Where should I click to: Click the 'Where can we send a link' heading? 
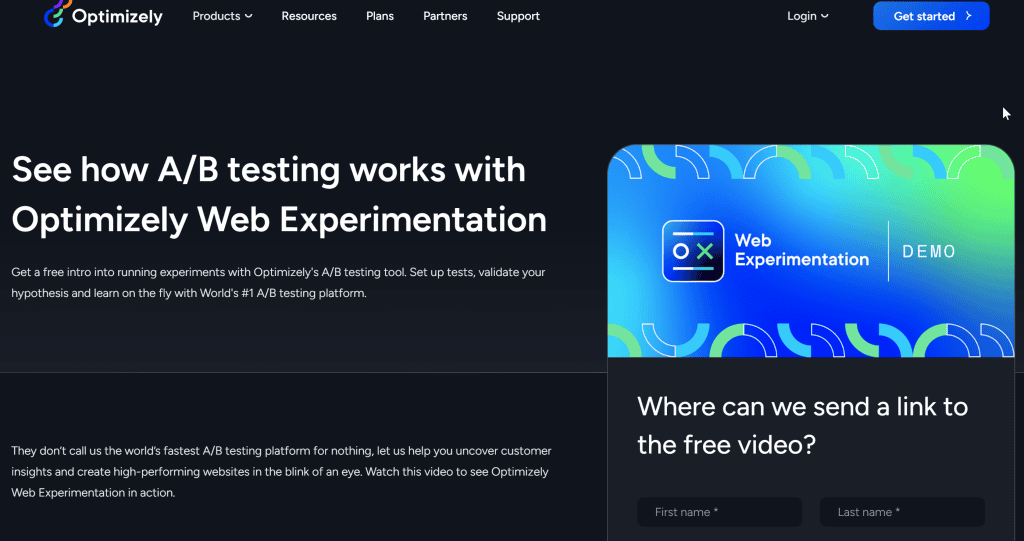coord(803,425)
